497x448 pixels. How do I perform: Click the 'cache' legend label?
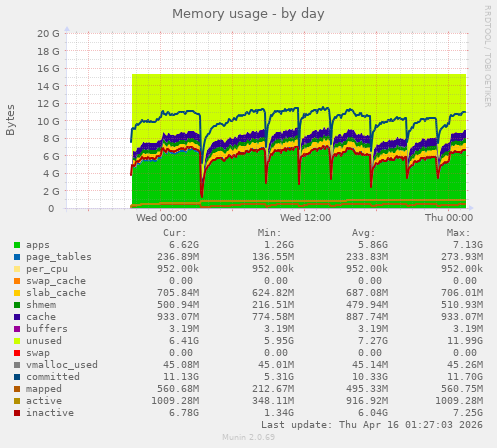(41, 317)
